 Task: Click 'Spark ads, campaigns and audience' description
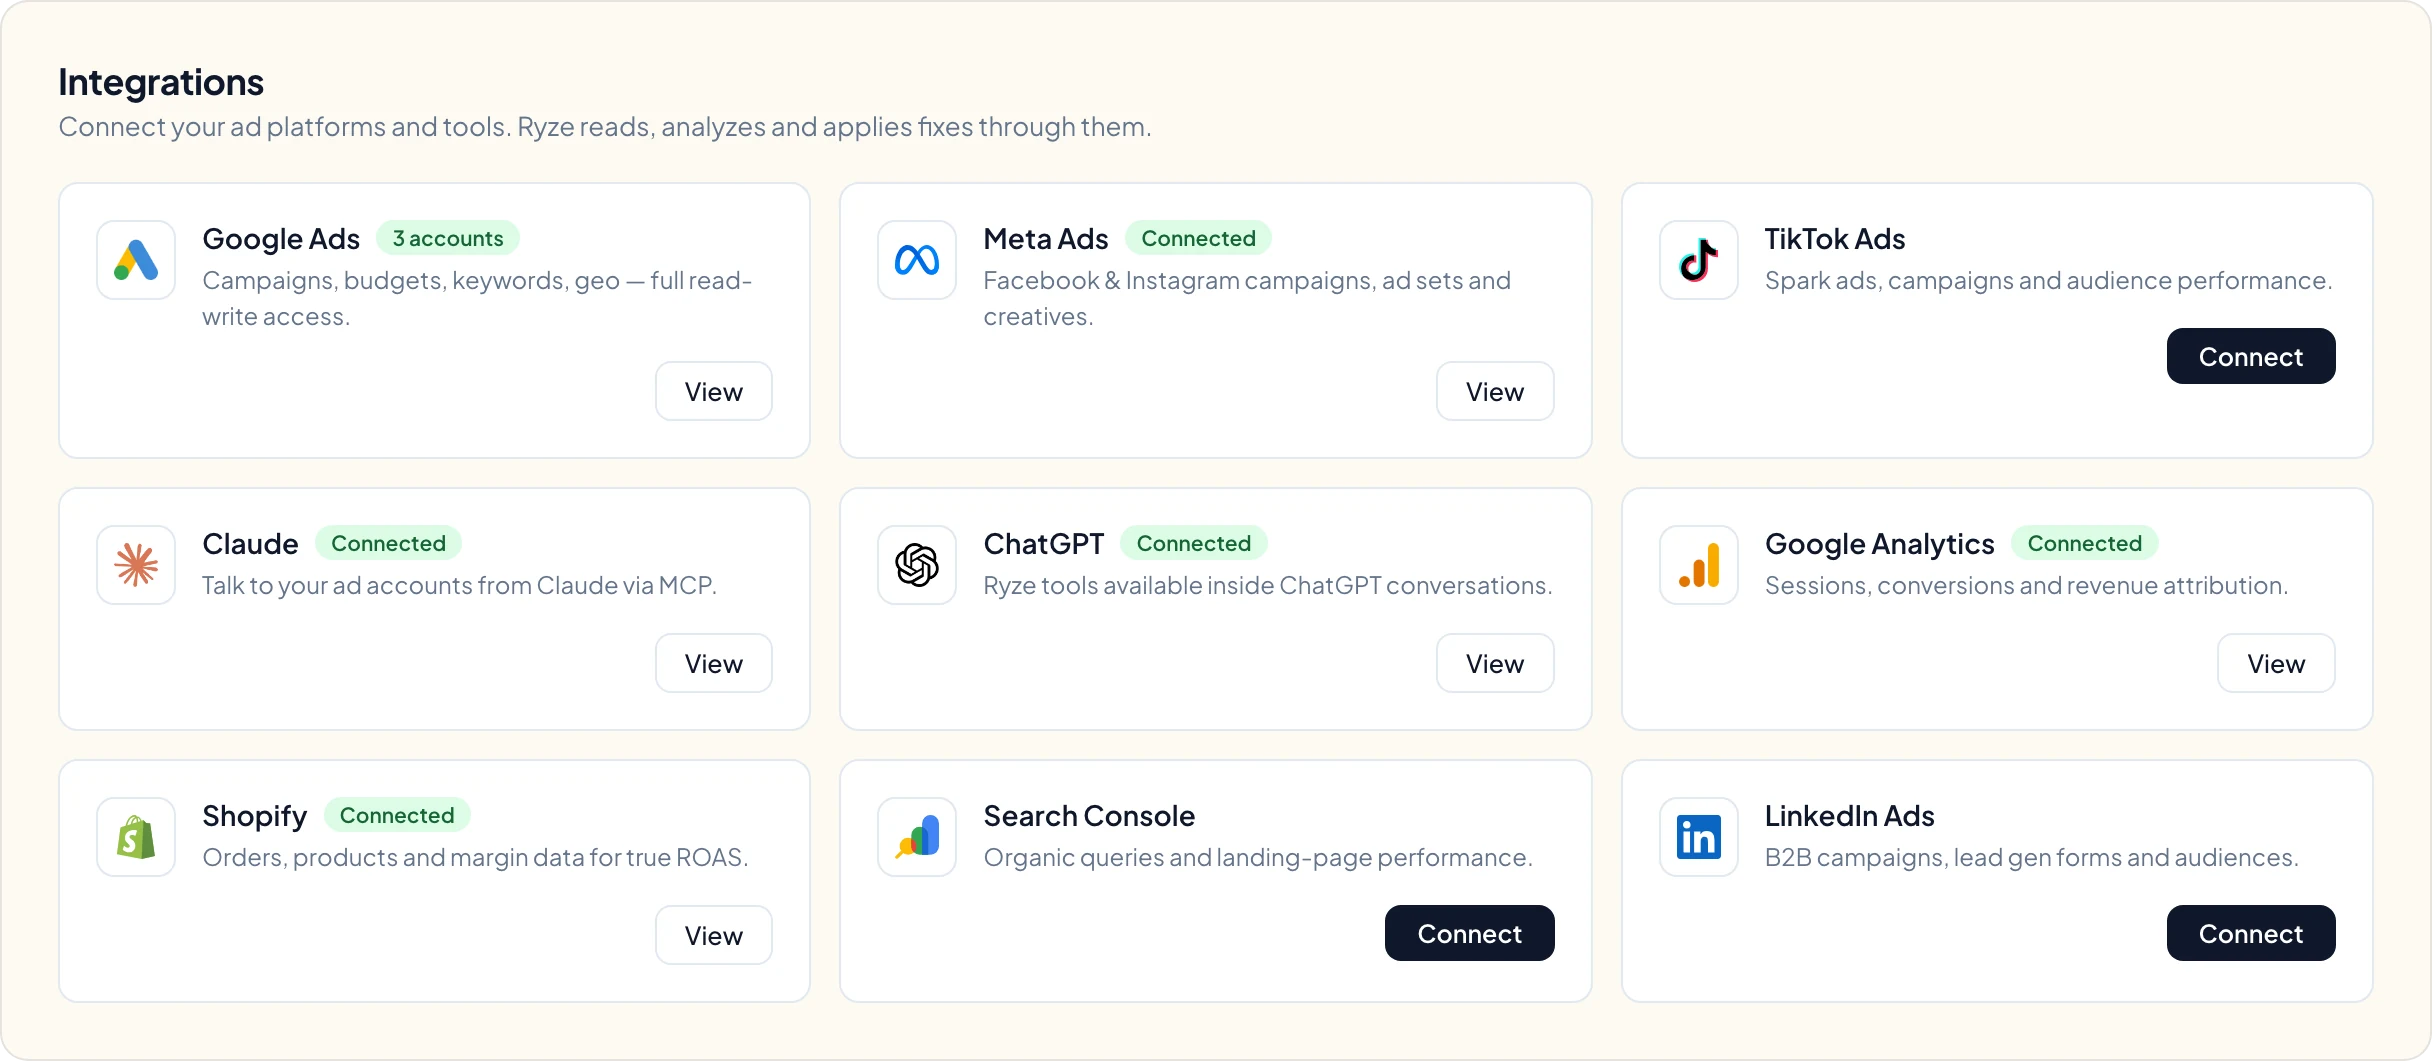pos(2049,281)
